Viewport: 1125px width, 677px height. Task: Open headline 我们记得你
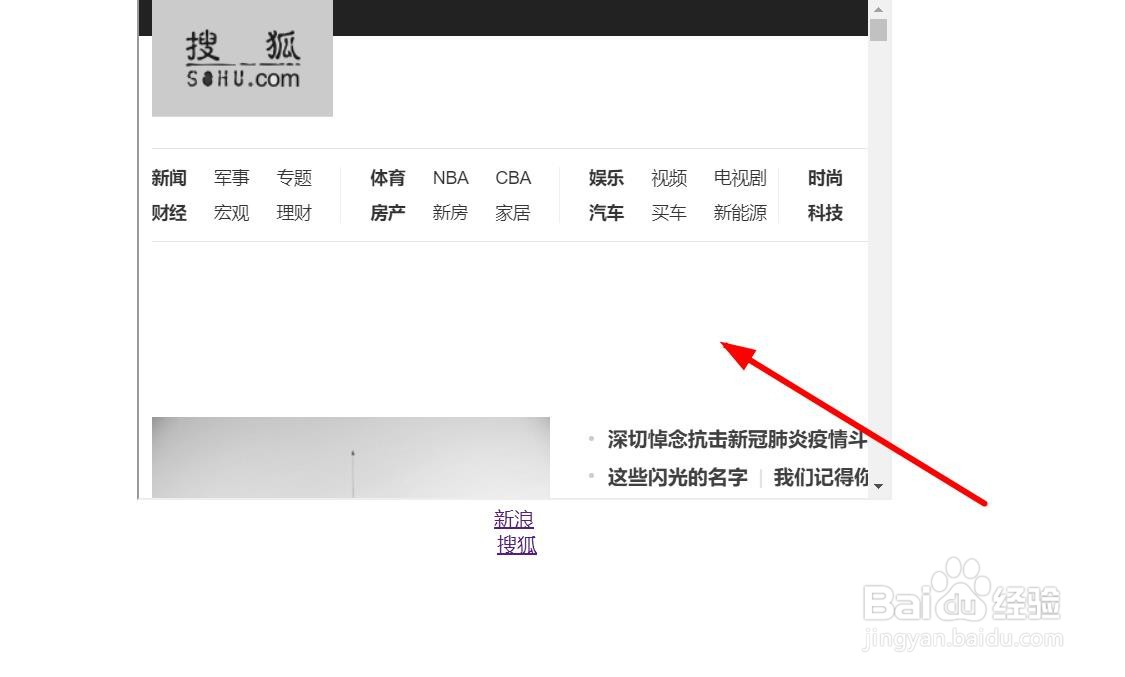point(821,478)
